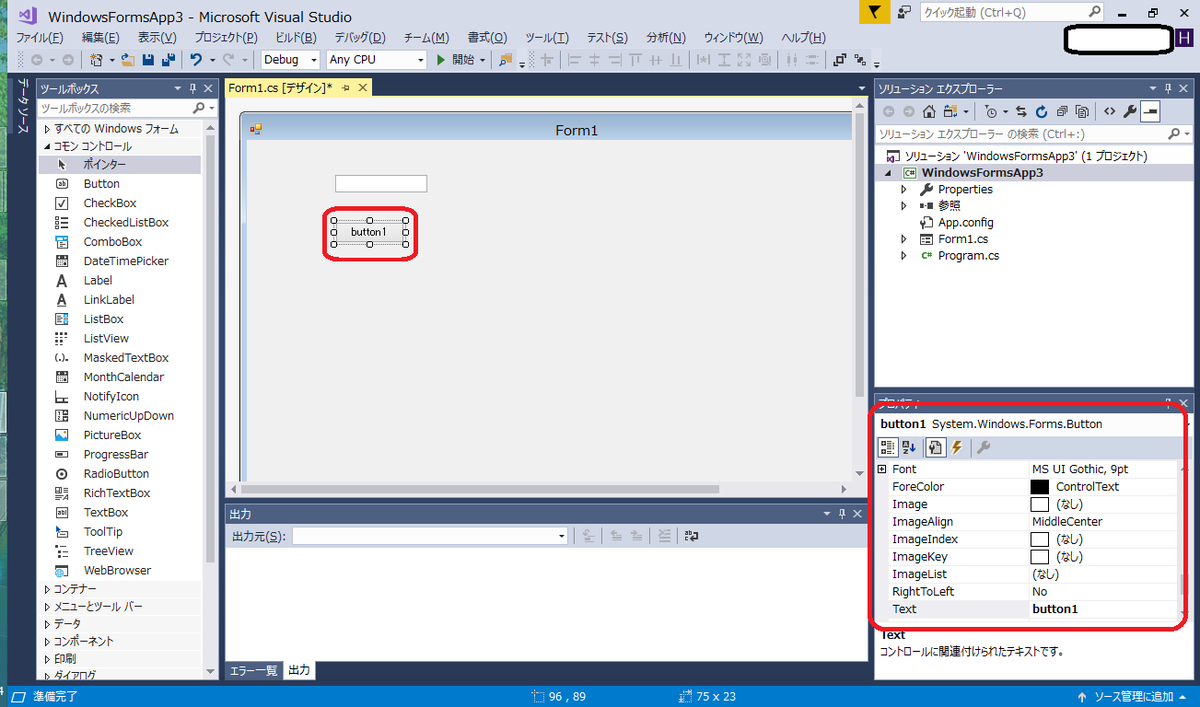Select App.config in Solution Explorer
1200x707 pixels.
965,223
